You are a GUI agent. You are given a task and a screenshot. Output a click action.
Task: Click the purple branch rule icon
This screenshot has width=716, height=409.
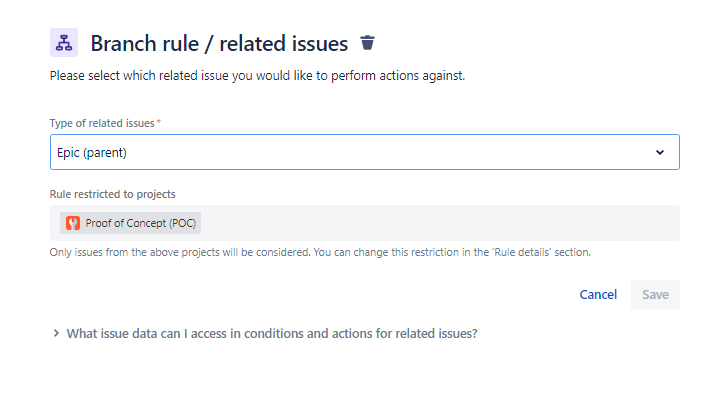coord(64,42)
